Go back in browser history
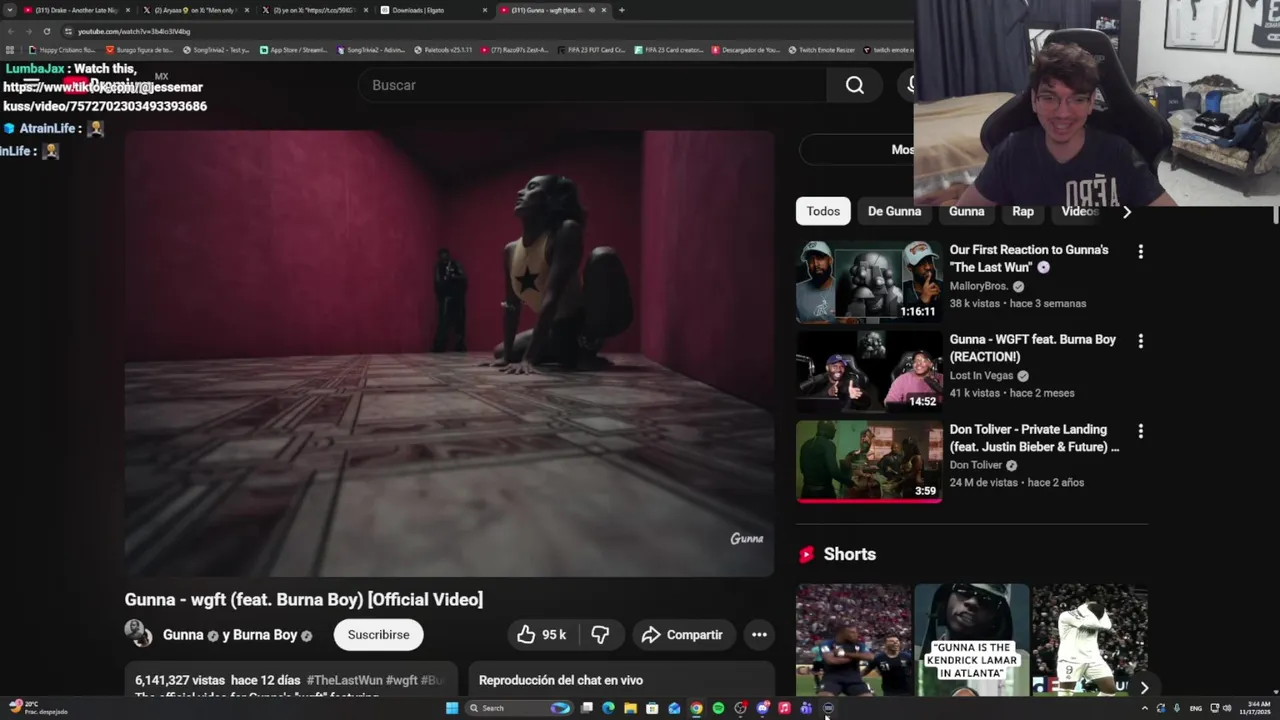Screen dimensions: 1280x720 [10, 31]
